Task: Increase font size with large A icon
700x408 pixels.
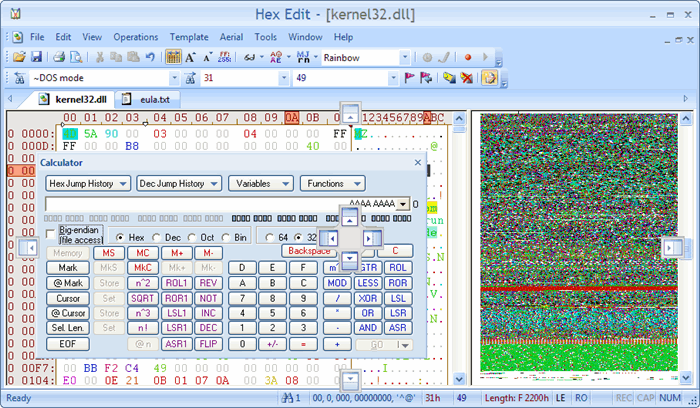Action: pyautogui.click(x=191, y=57)
